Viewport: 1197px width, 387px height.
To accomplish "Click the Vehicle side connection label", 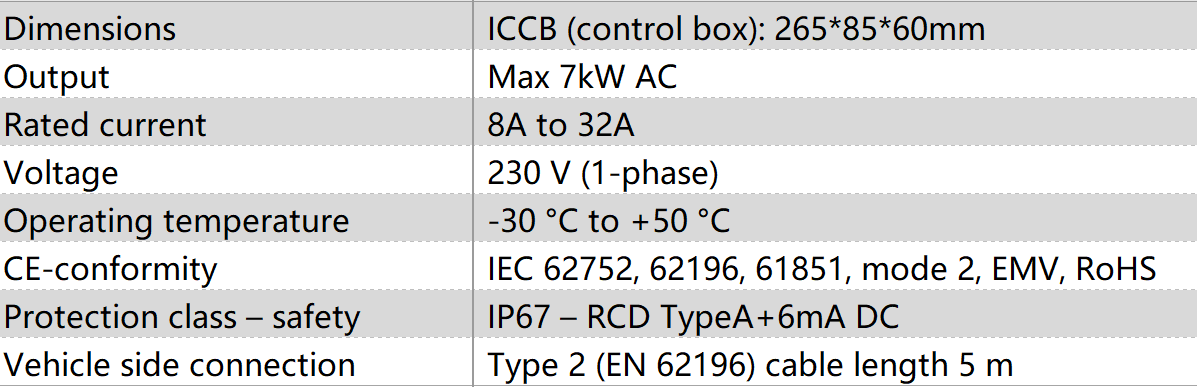I will 179,365.
